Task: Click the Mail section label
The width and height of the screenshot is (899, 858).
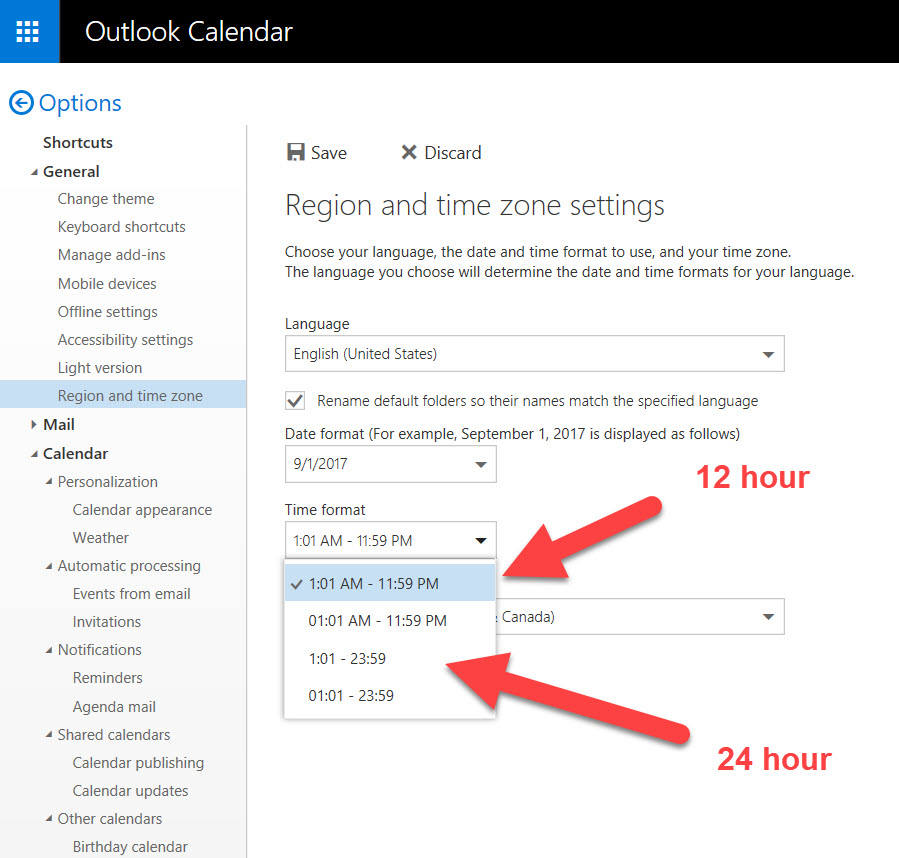Action: click(59, 424)
